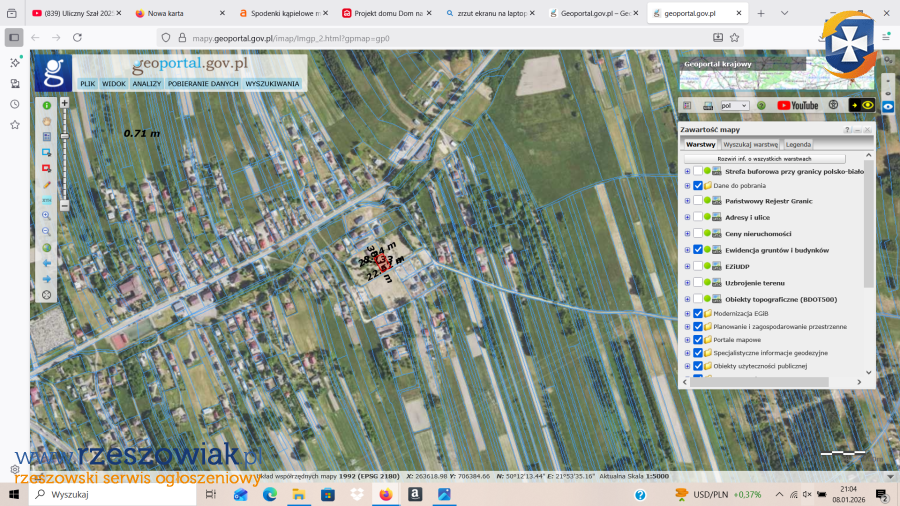Image resolution: width=900 pixels, height=506 pixels.
Task: Click the full extent globe icon
Action: [46, 248]
